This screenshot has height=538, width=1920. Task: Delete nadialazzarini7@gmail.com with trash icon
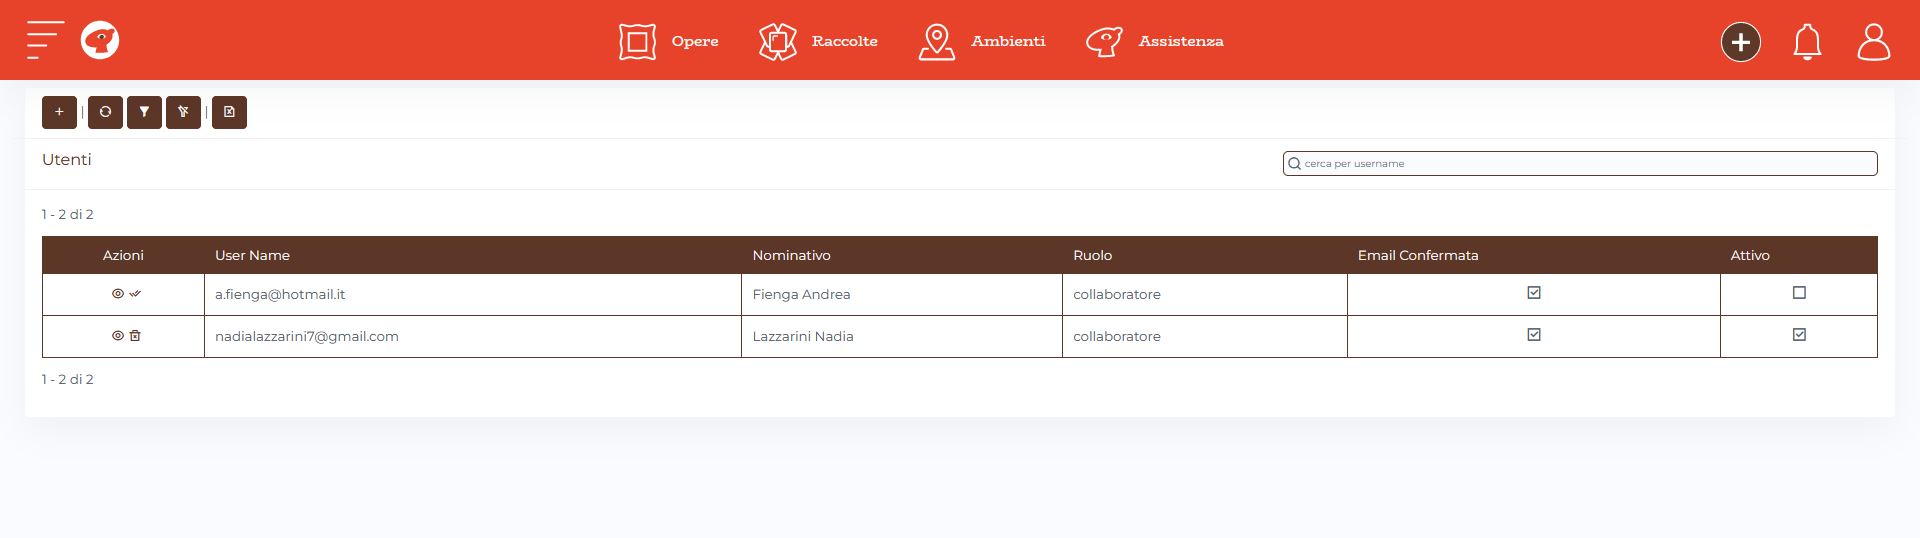135,336
